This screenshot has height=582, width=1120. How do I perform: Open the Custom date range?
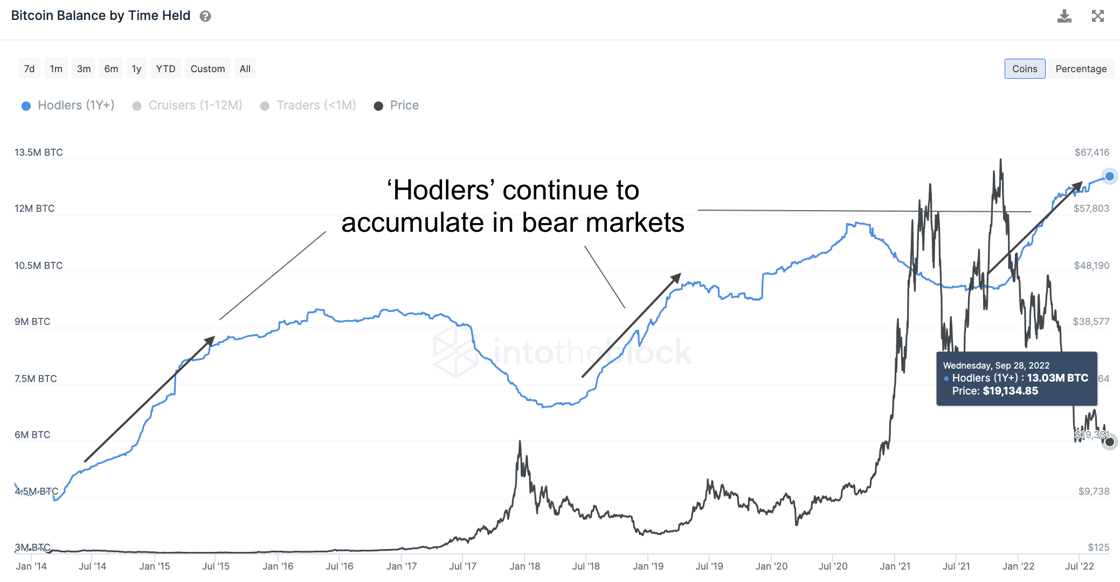[208, 69]
